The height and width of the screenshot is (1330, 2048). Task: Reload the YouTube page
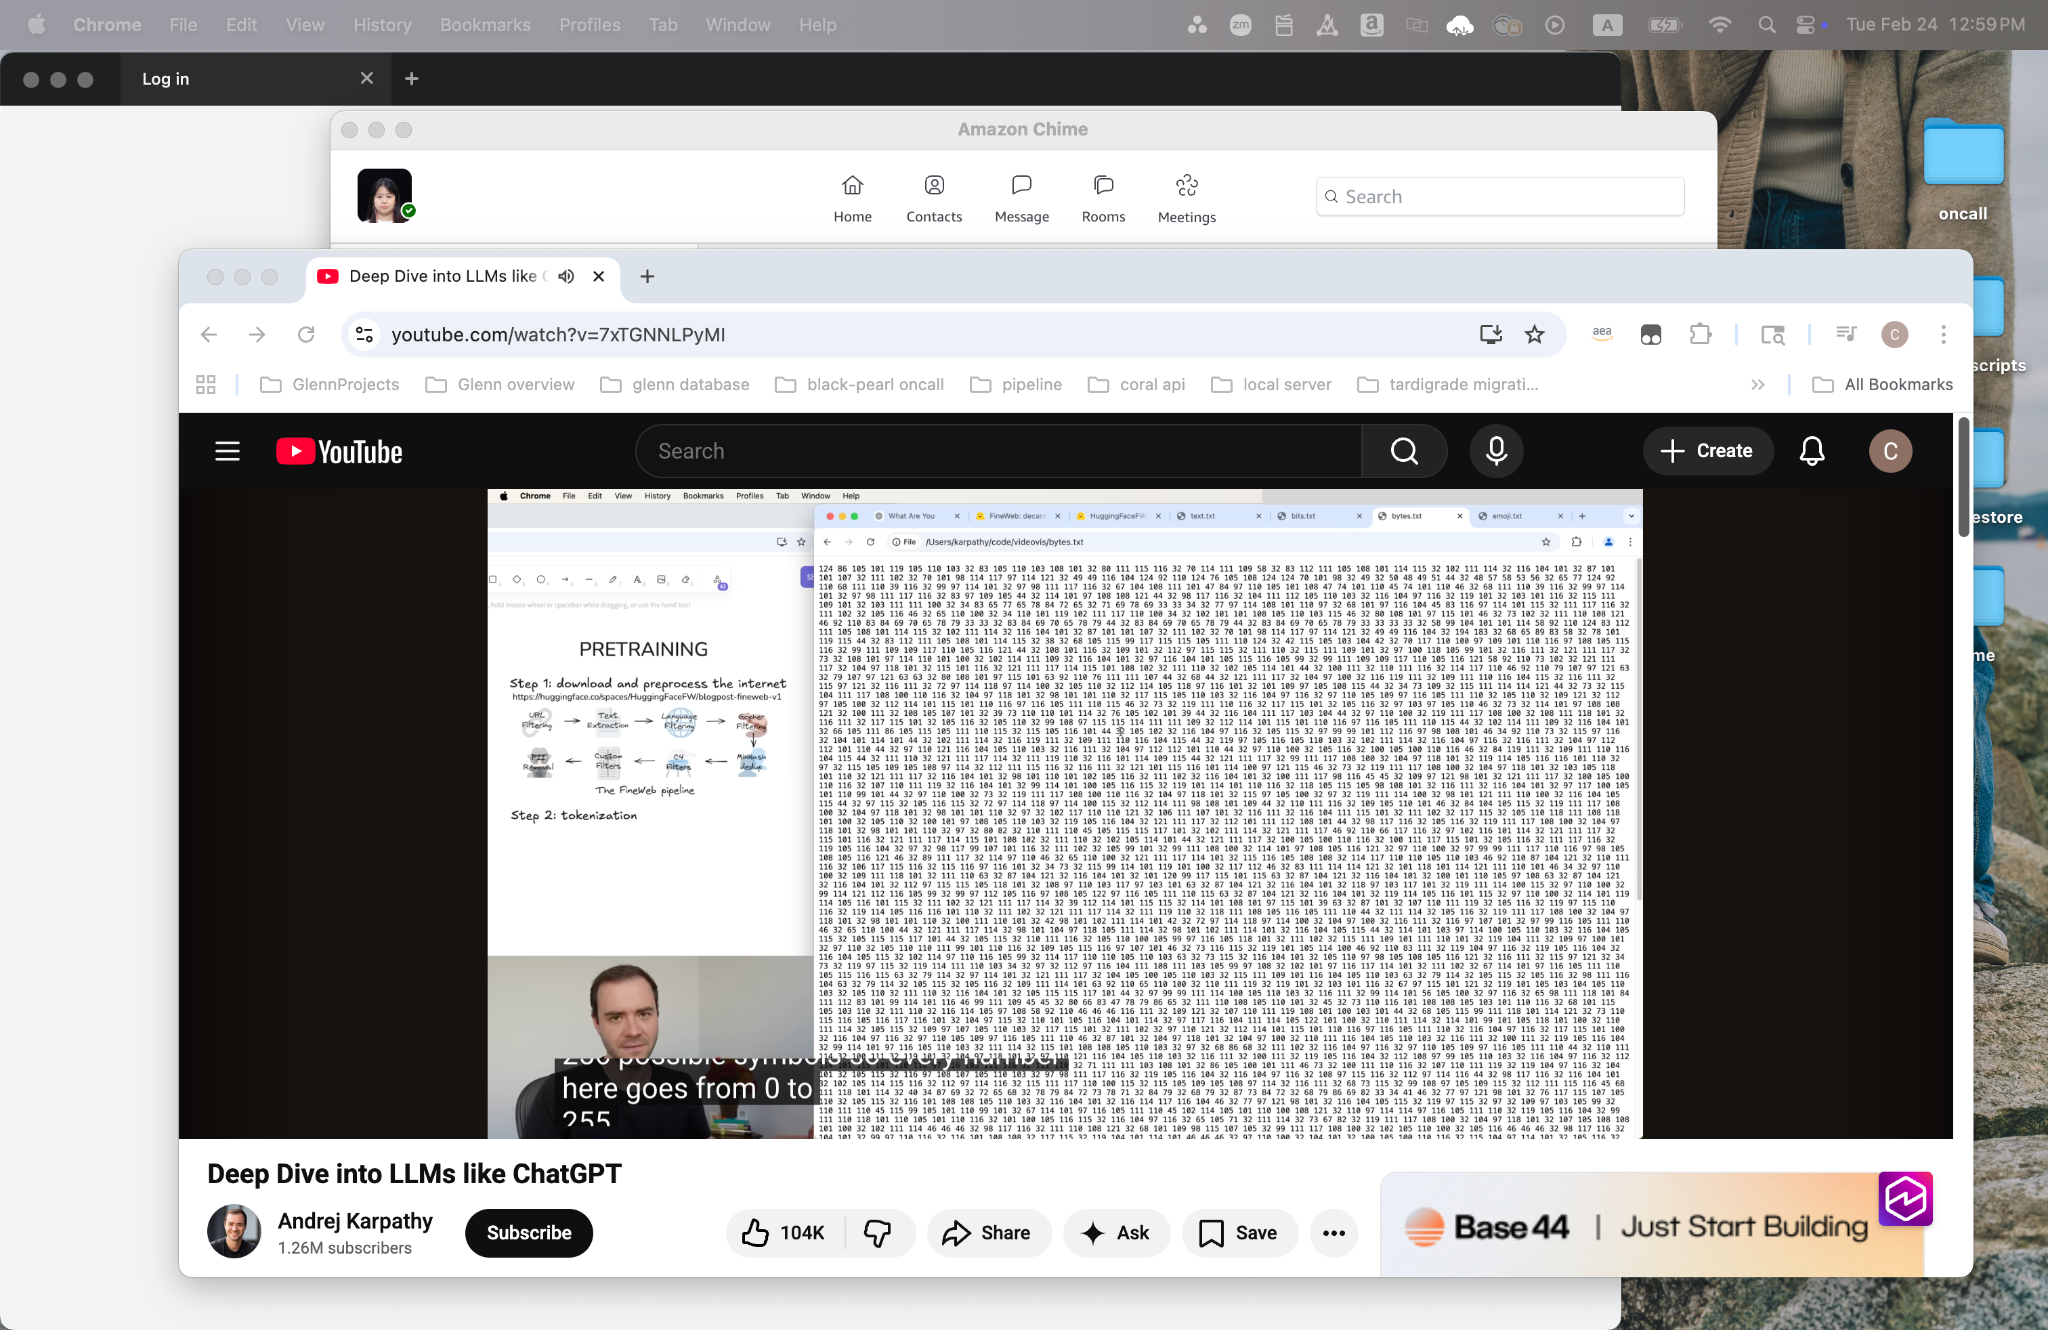(x=306, y=334)
